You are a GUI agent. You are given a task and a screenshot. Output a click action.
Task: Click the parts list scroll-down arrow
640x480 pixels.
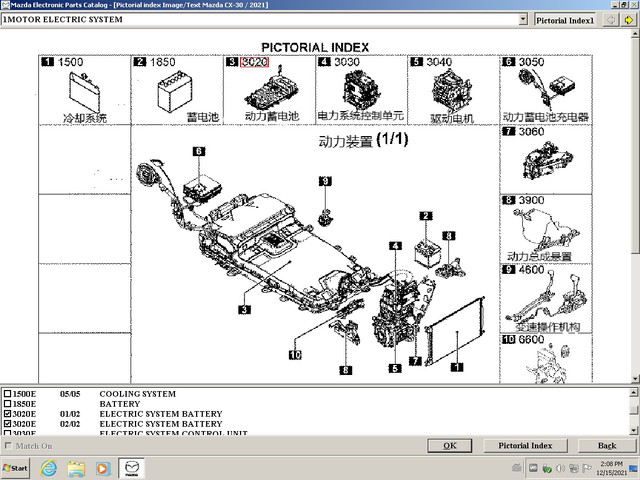633,430
